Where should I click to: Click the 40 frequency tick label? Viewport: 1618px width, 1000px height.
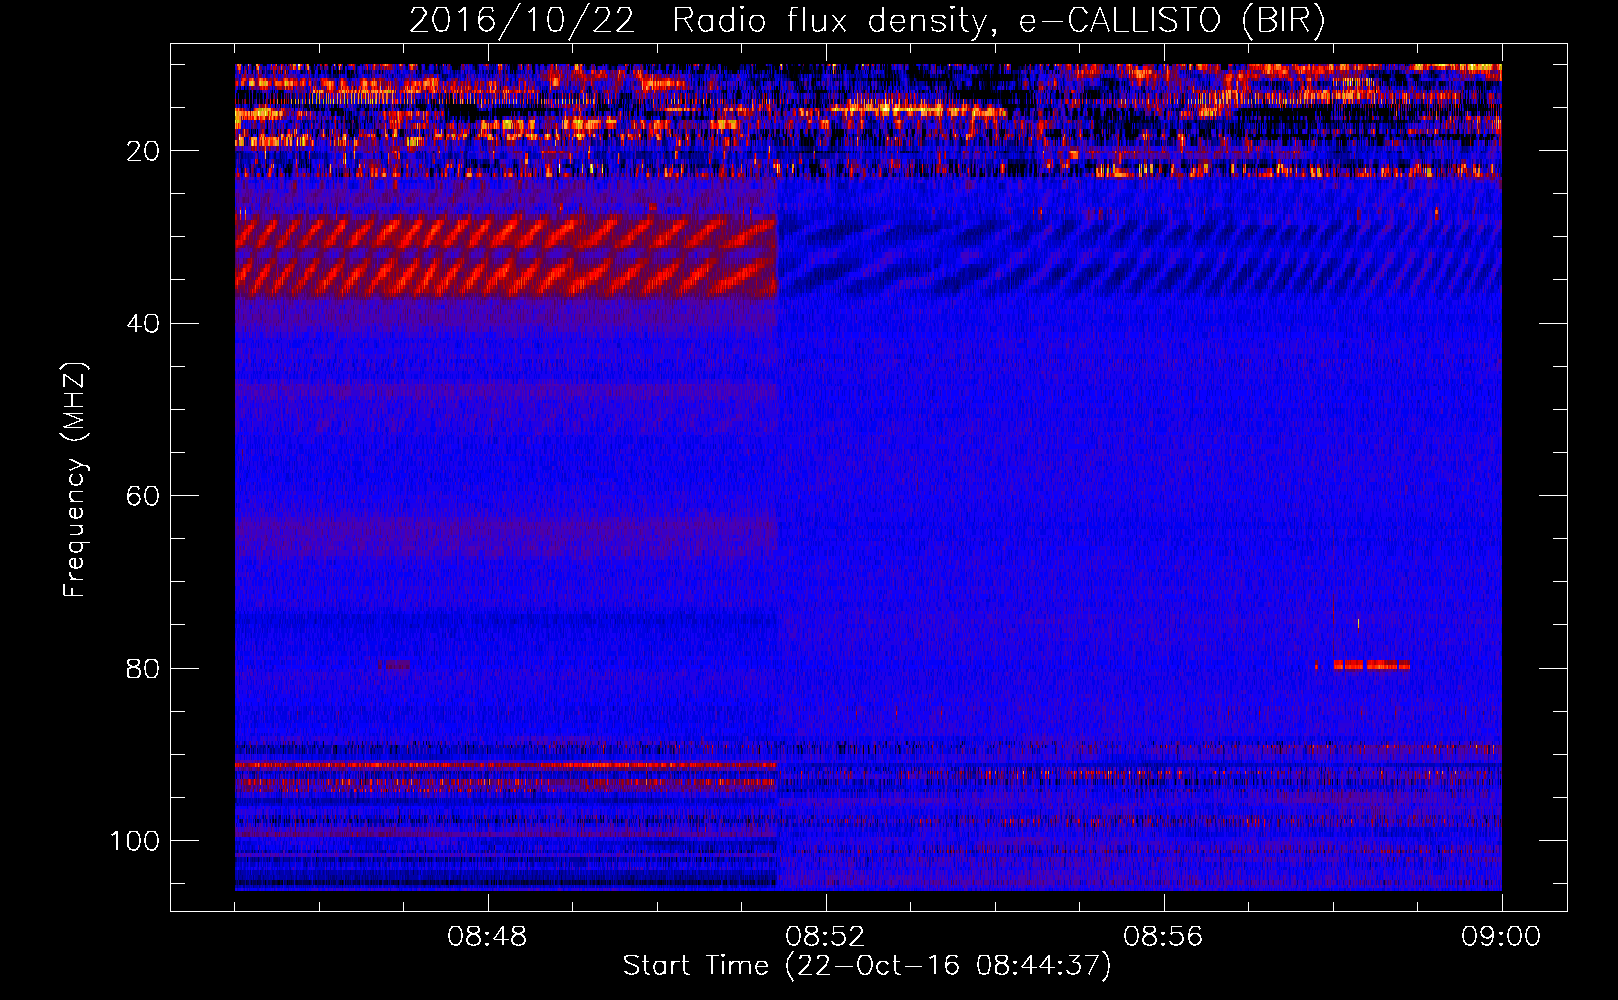pos(143,324)
